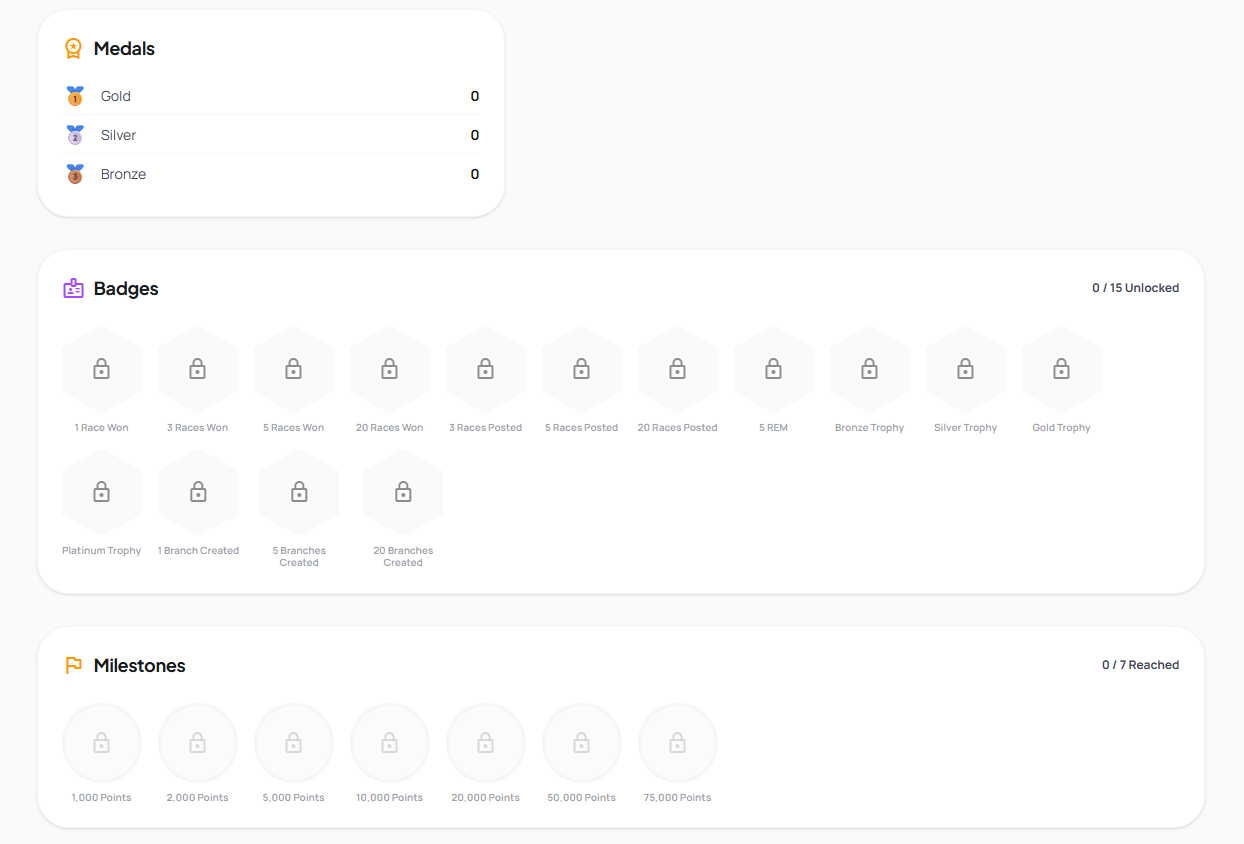
Task: Click the 'Platinum Trophy' label
Action: click(102, 551)
